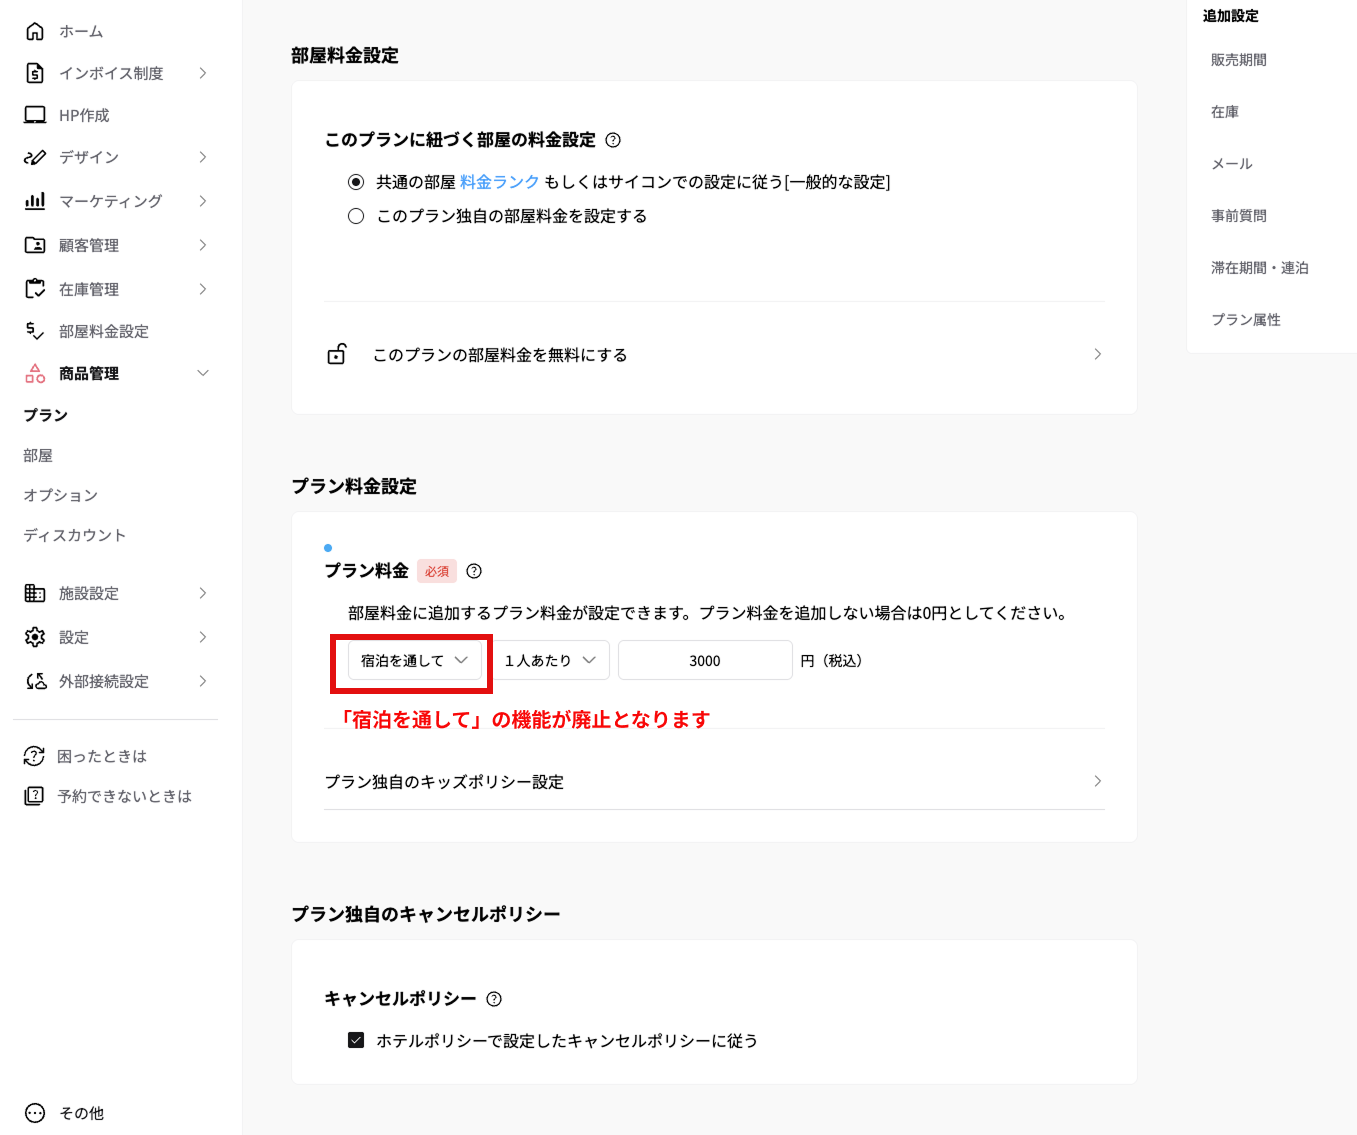Click help icon beside 部屋の料金設定 heading

(x=613, y=140)
